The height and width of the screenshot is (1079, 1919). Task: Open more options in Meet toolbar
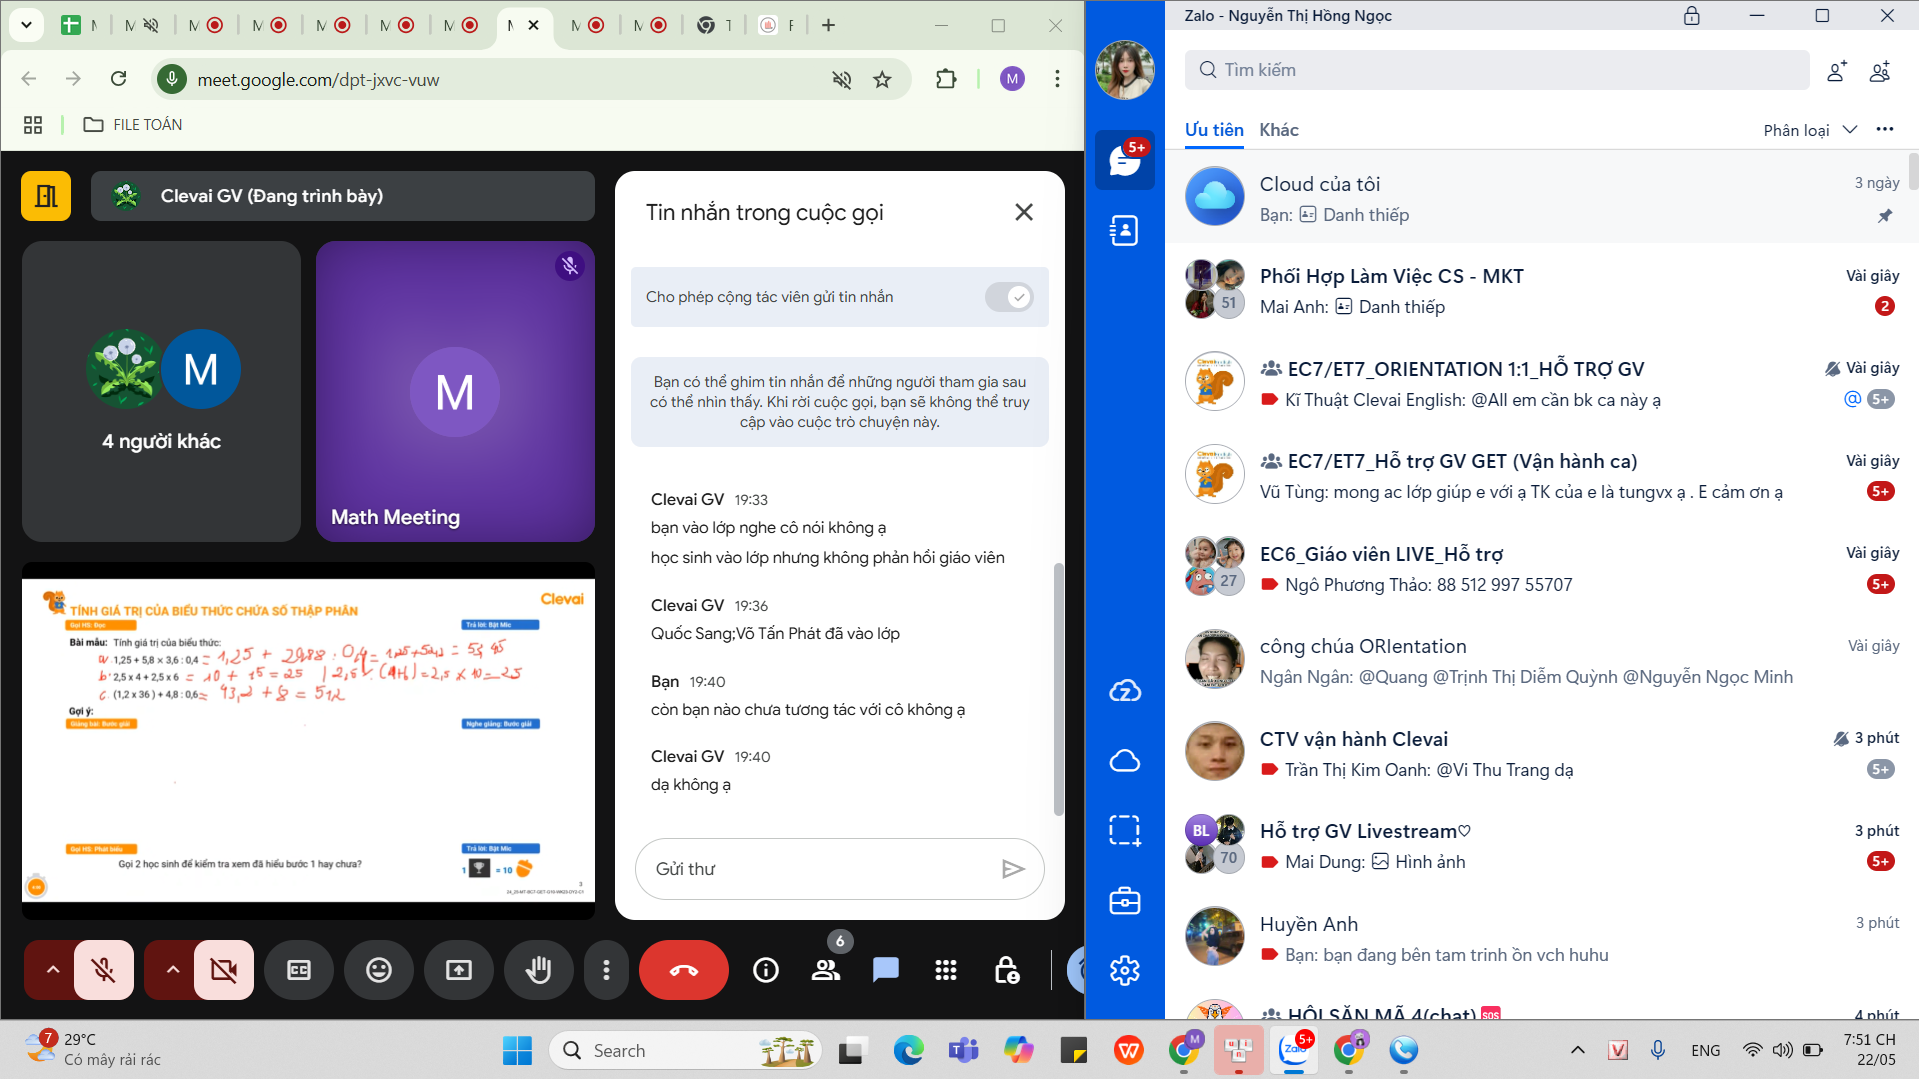(606, 970)
